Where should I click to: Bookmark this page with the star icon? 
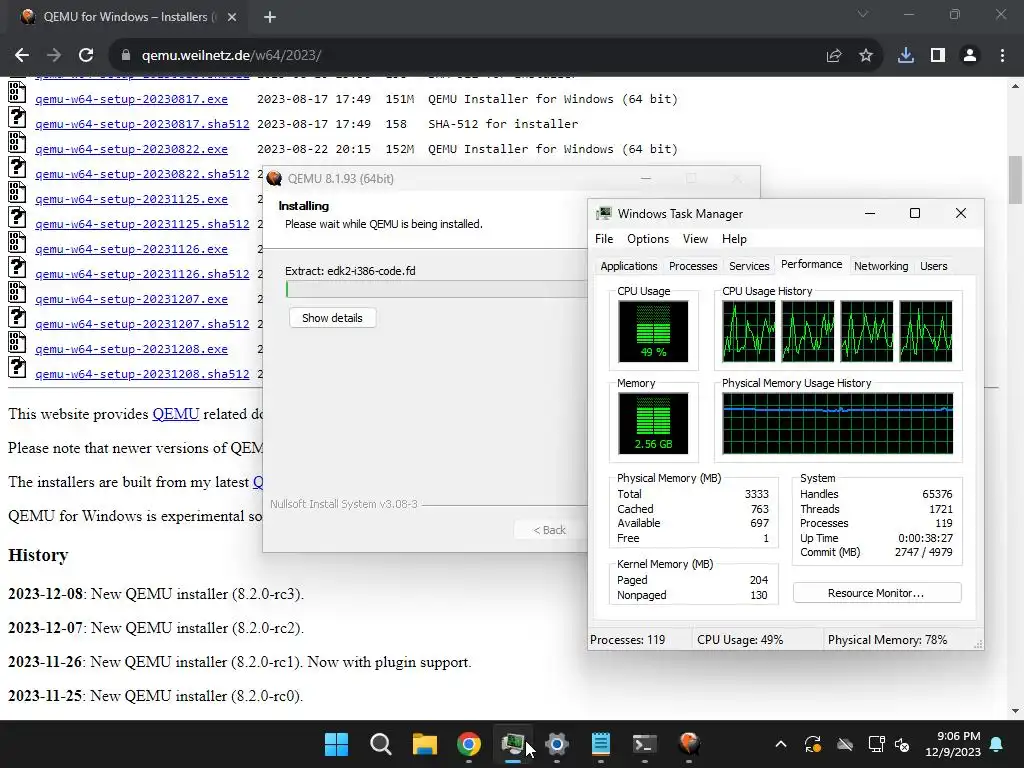click(866, 56)
